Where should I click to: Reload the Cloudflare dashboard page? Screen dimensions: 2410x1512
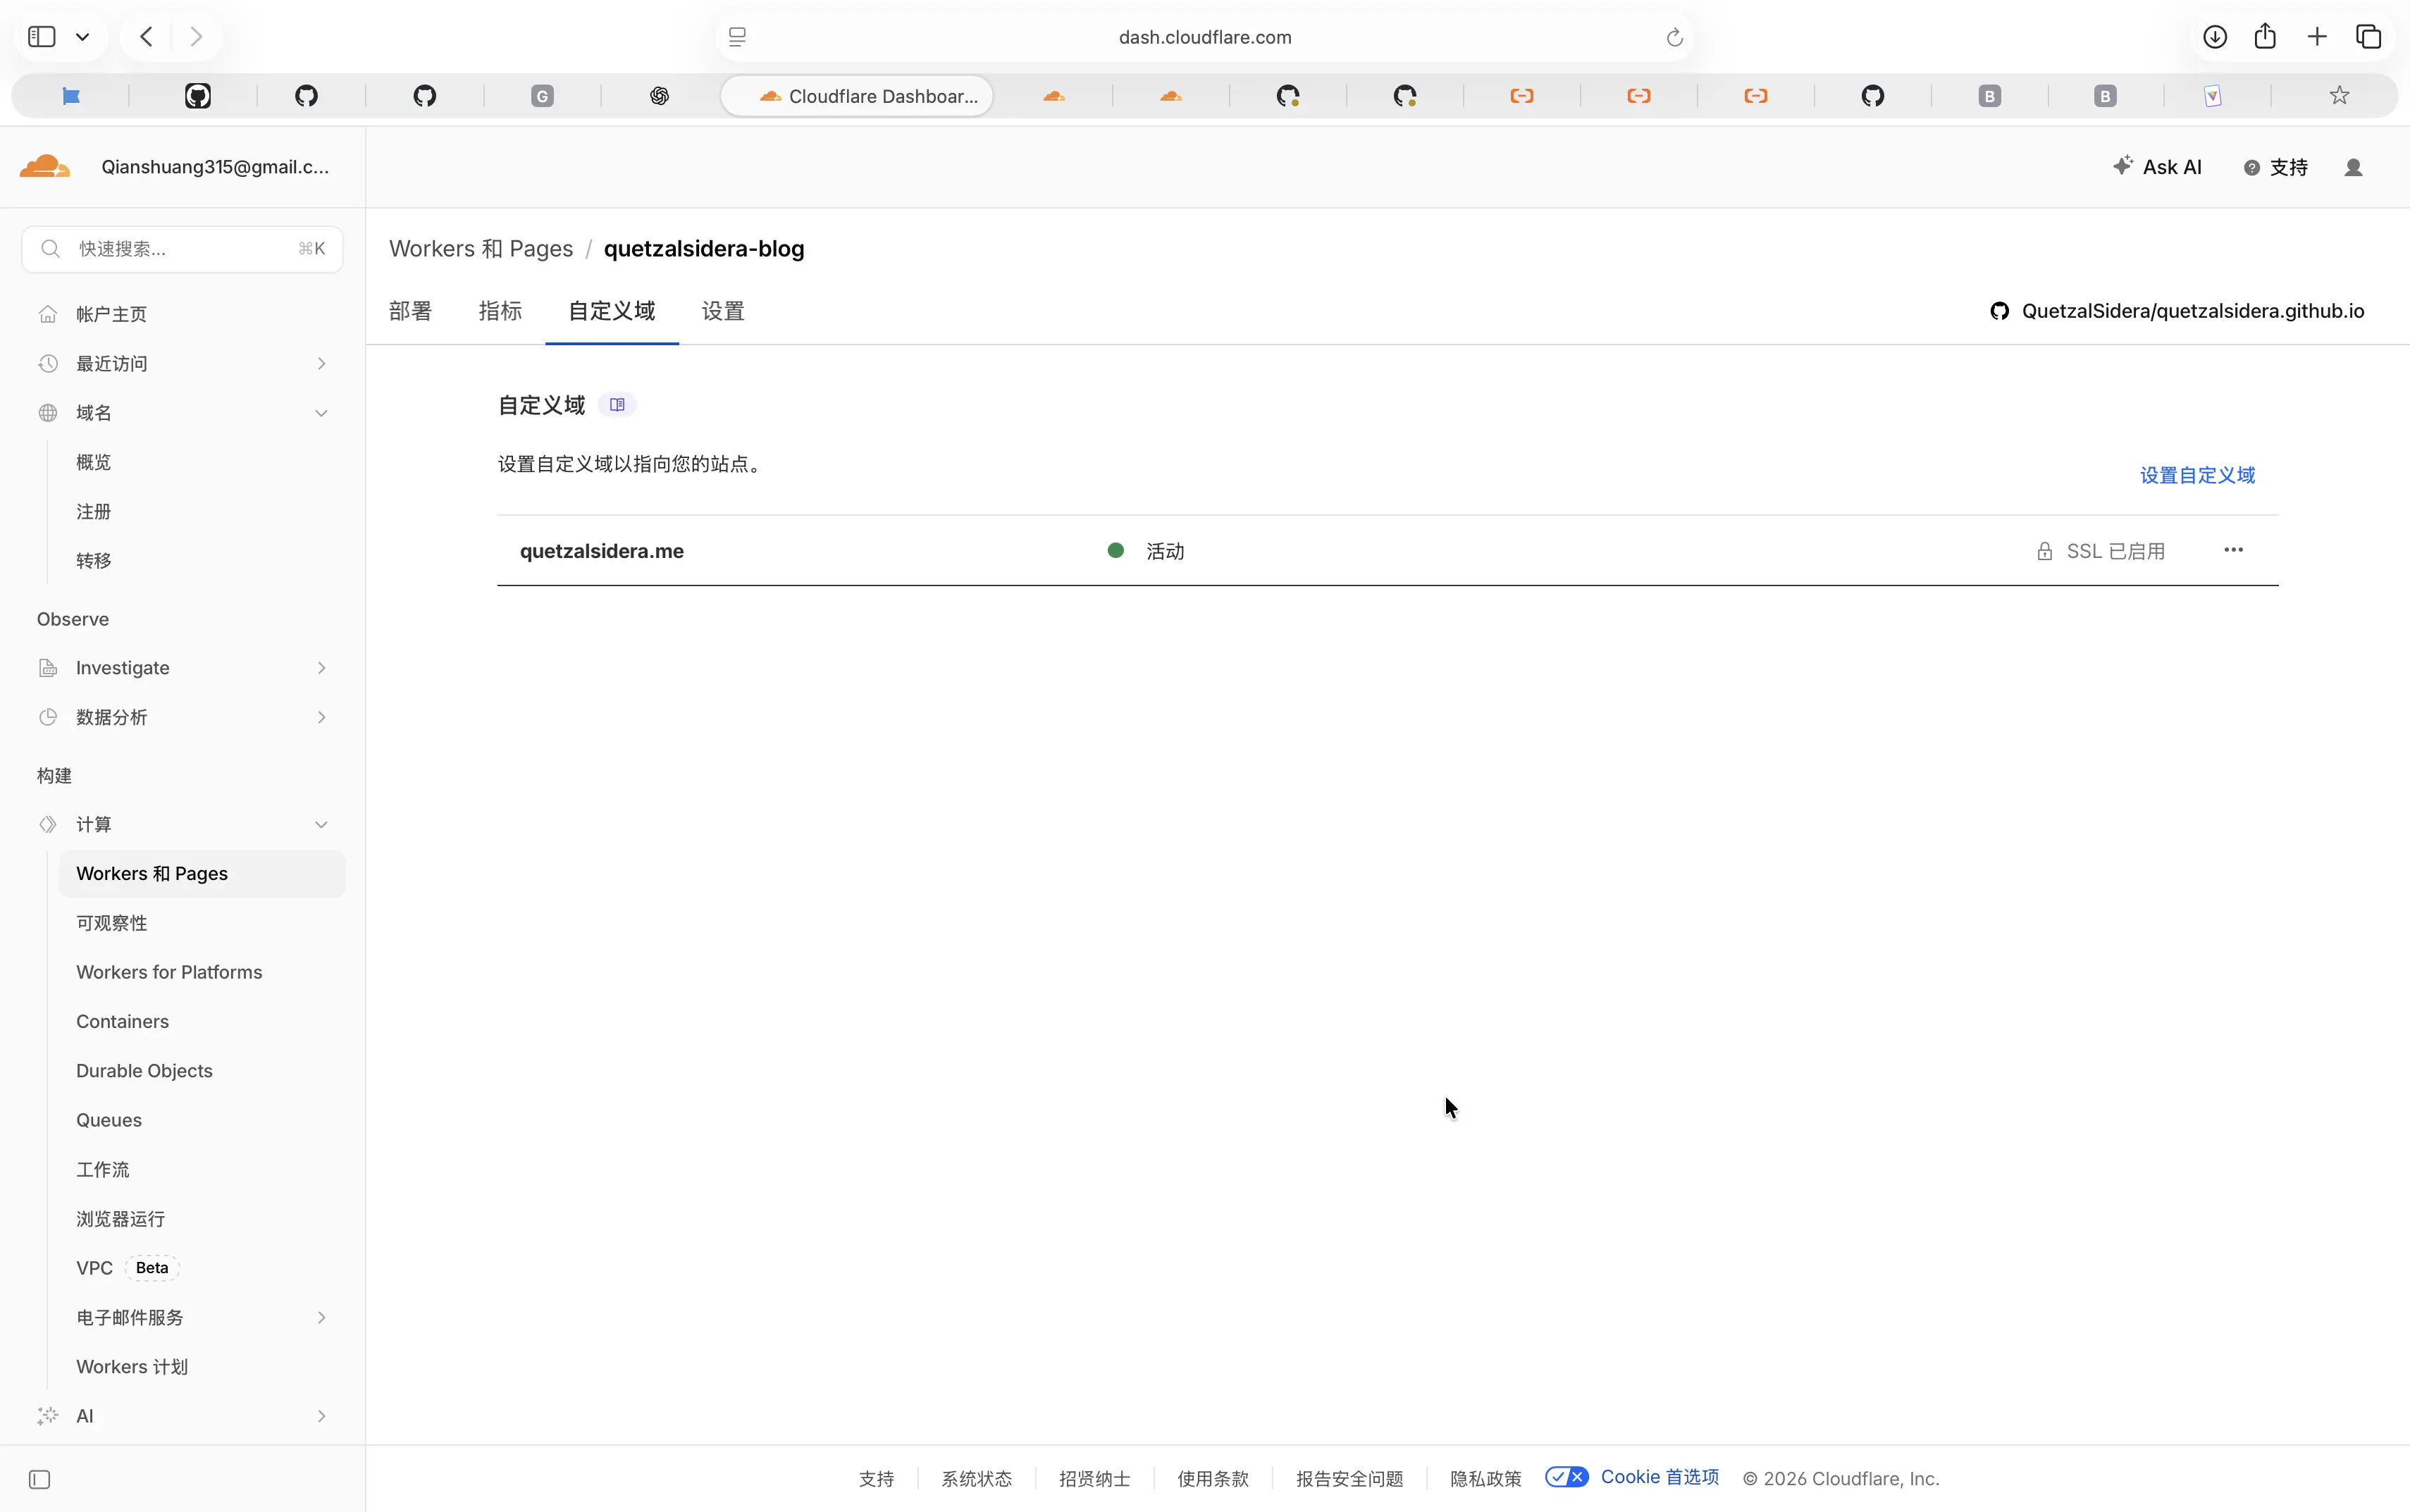(1674, 37)
